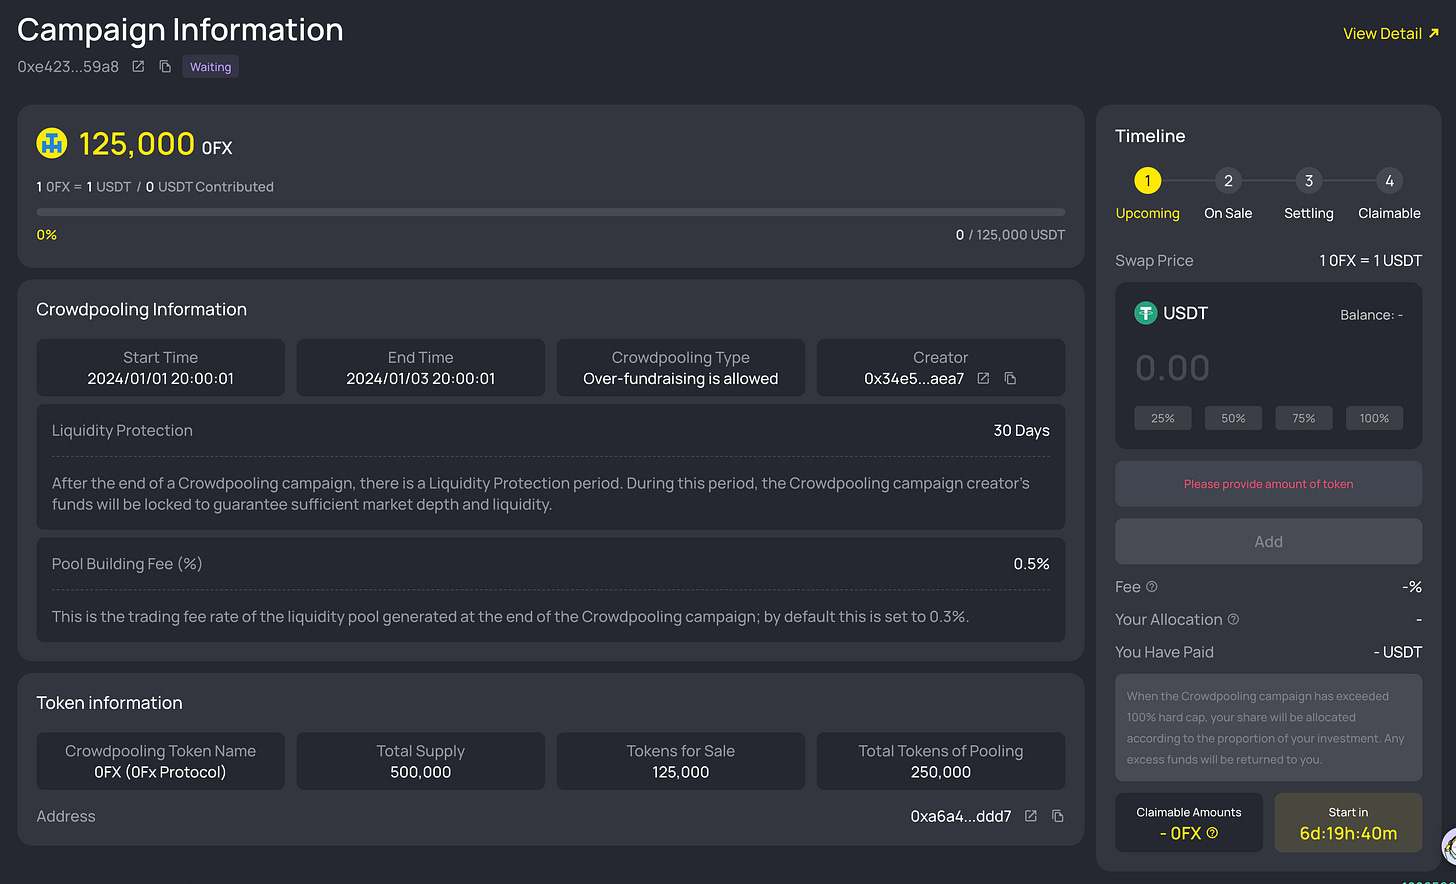Viewport: 1456px width, 884px height.
Task: Select 75% of USDT balance
Action: tap(1304, 418)
